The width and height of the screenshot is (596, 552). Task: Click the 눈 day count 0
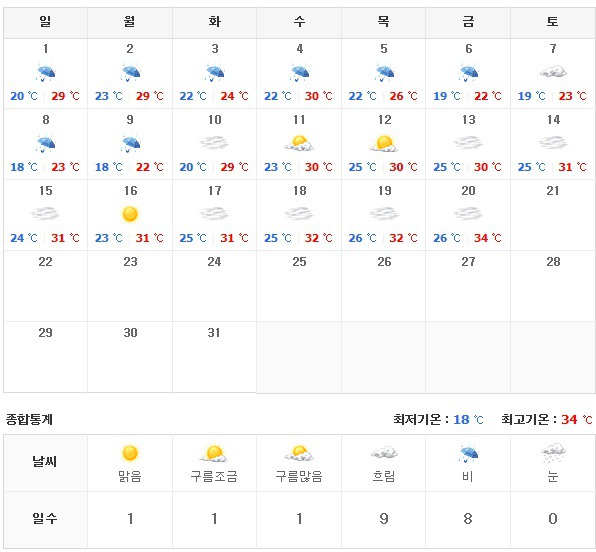(553, 519)
